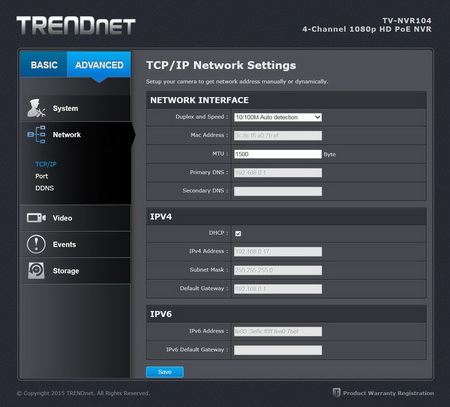This screenshot has width=450, height=407.
Task: Save the network settings
Action: (x=165, y=372)
